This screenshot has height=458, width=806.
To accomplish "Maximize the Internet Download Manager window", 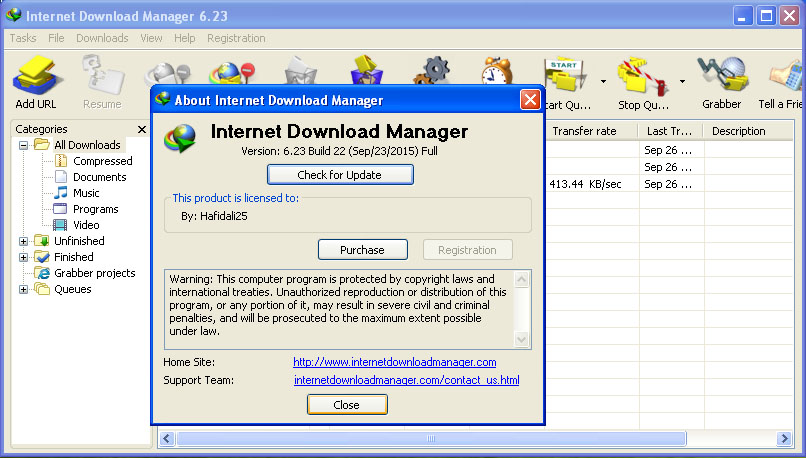I will (766, 16).
